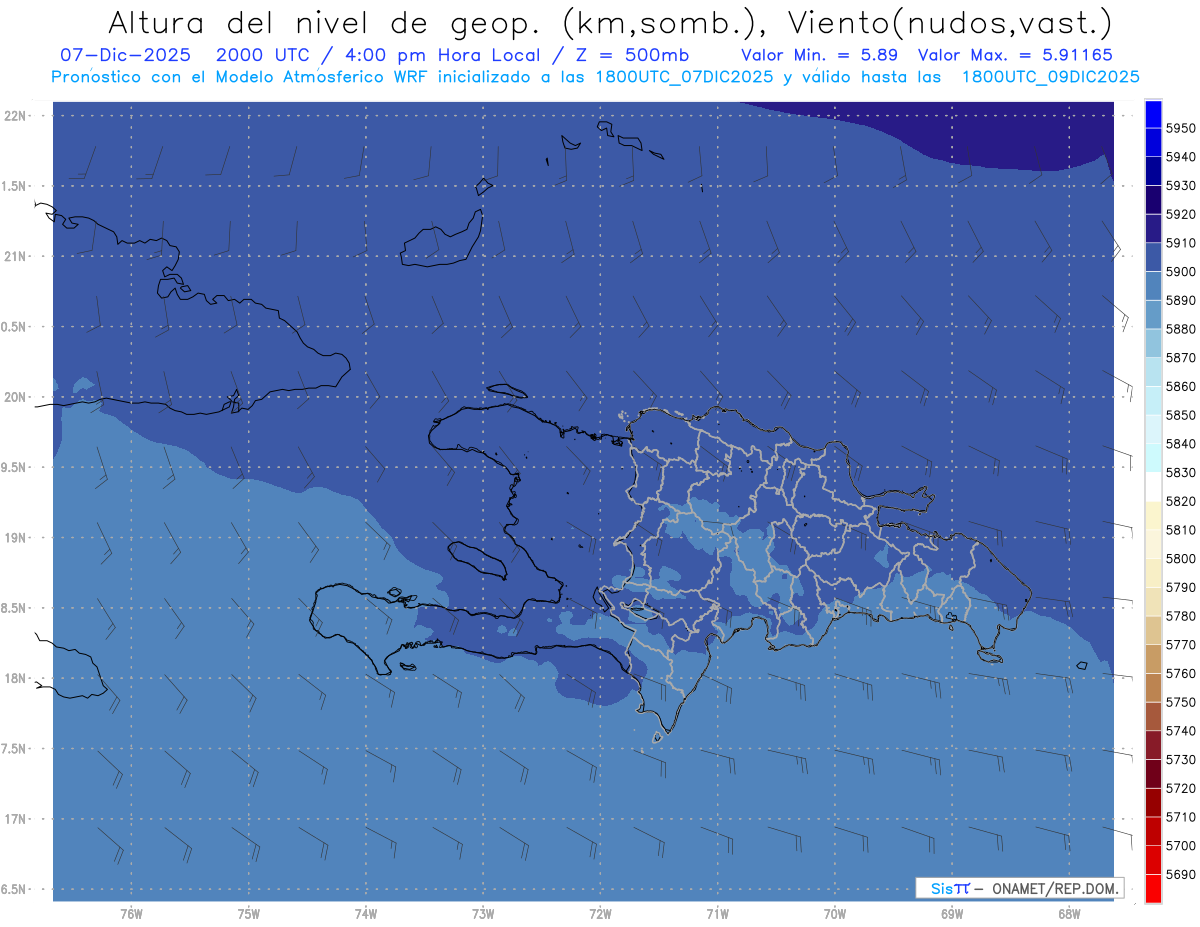Select the 'Valor Min. = 5.89' readout
The width and height of the screenshot is (1200, 927).
coord(819,56)
